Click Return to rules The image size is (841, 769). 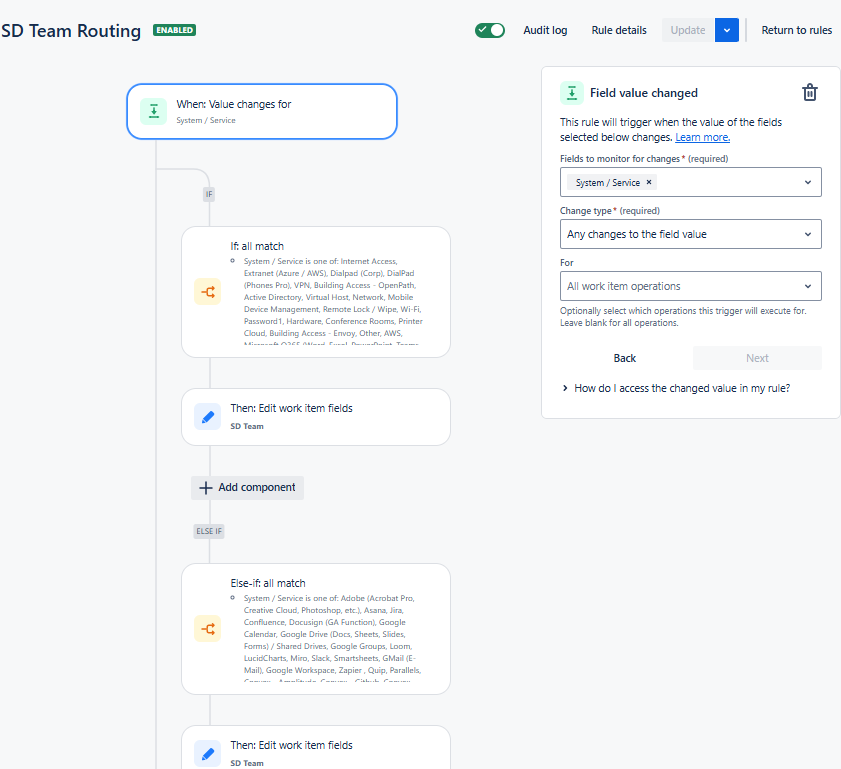796,30
